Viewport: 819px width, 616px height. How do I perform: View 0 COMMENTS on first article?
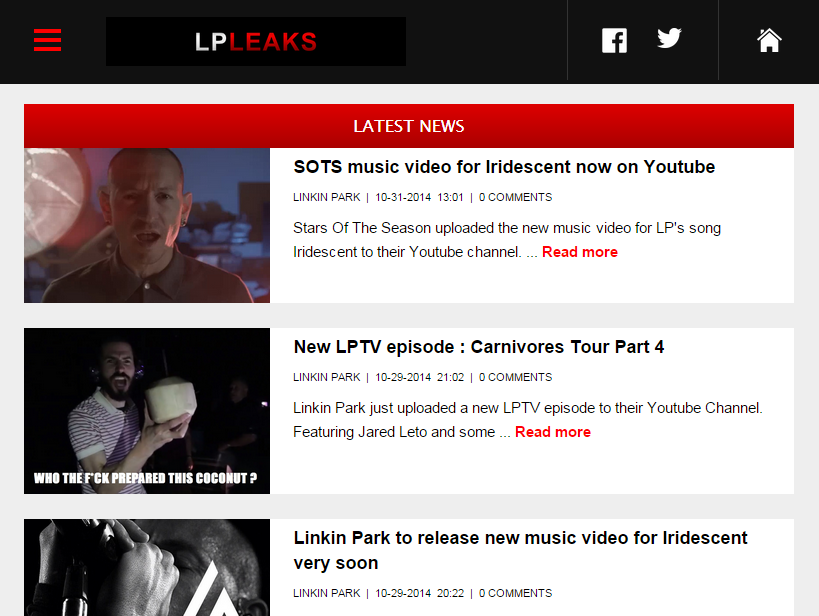(516, 197)
